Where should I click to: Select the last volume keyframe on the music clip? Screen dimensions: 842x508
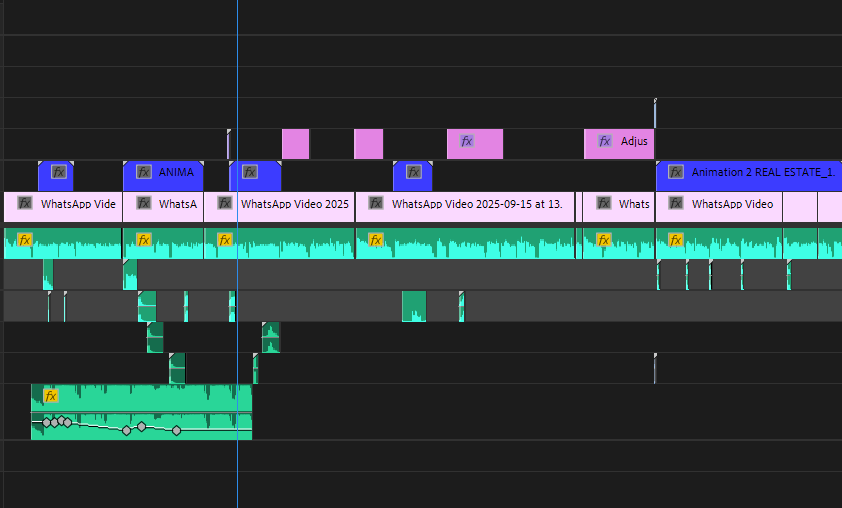point(176,430)
